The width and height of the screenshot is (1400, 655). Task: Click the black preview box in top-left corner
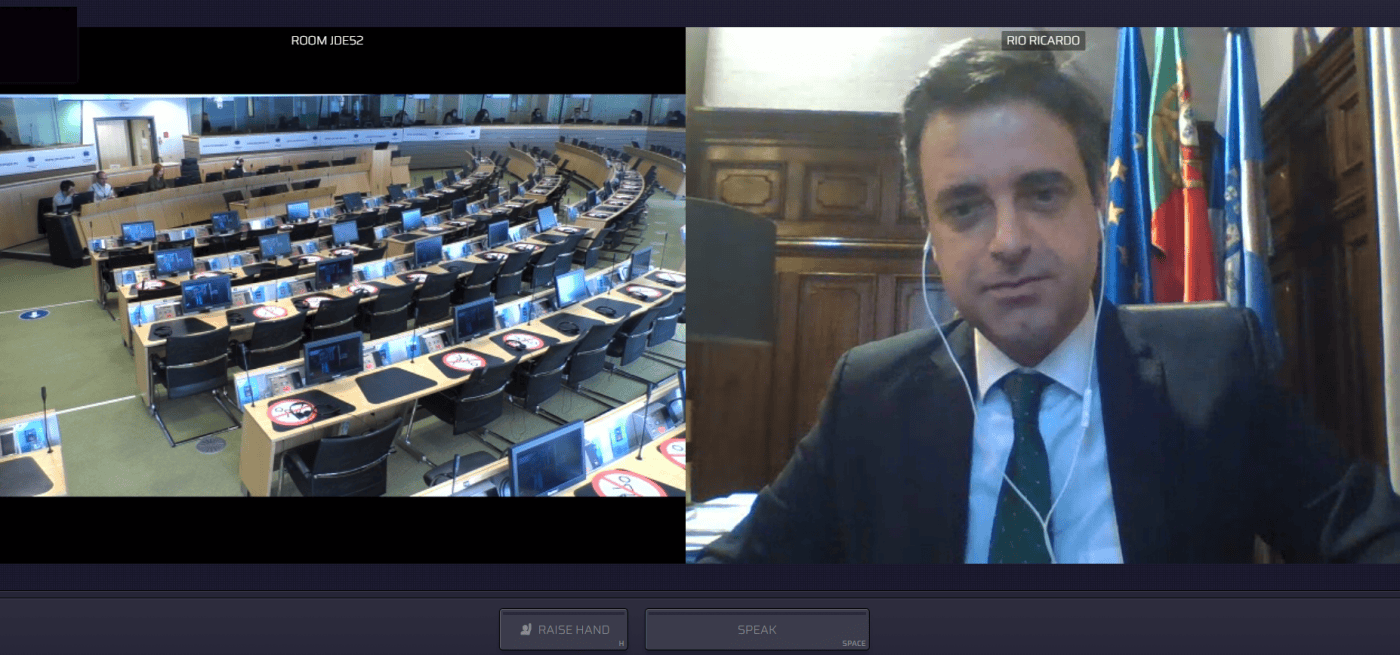pos(38,44)
